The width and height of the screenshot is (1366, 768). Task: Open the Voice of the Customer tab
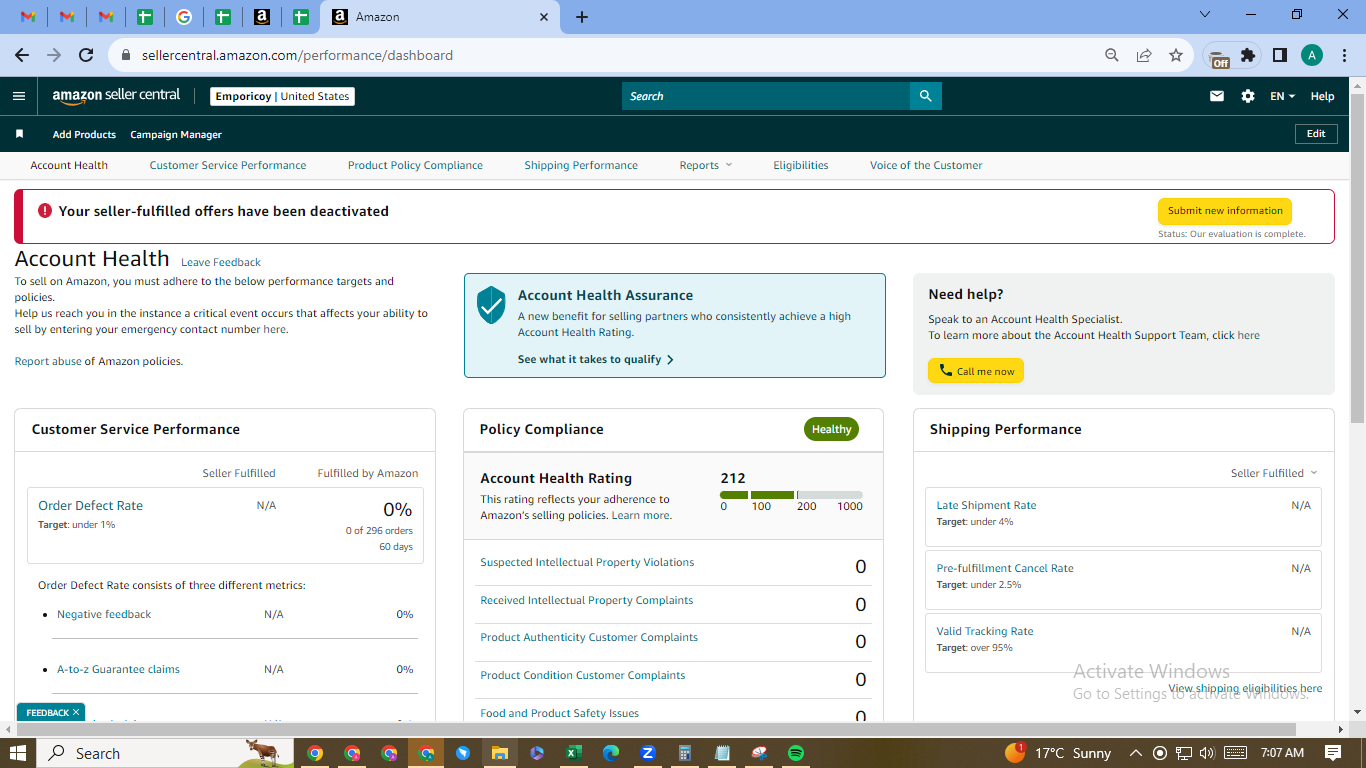(926, 165)
